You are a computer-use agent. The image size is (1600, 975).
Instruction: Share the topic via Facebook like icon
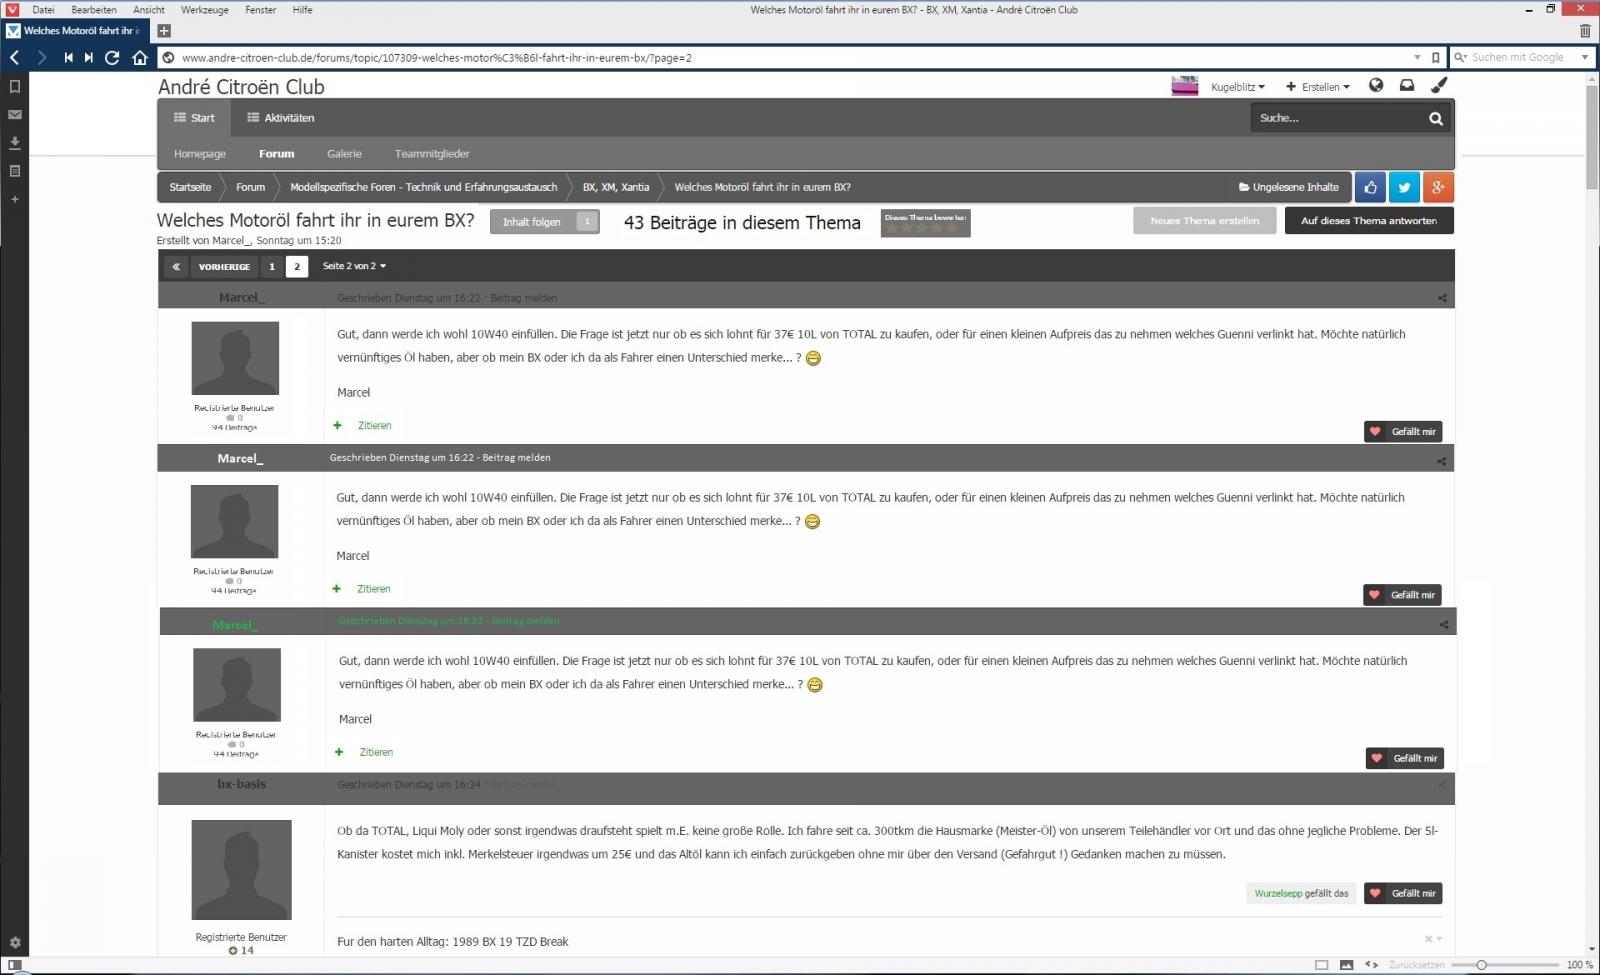click(x=1370, y=187)
